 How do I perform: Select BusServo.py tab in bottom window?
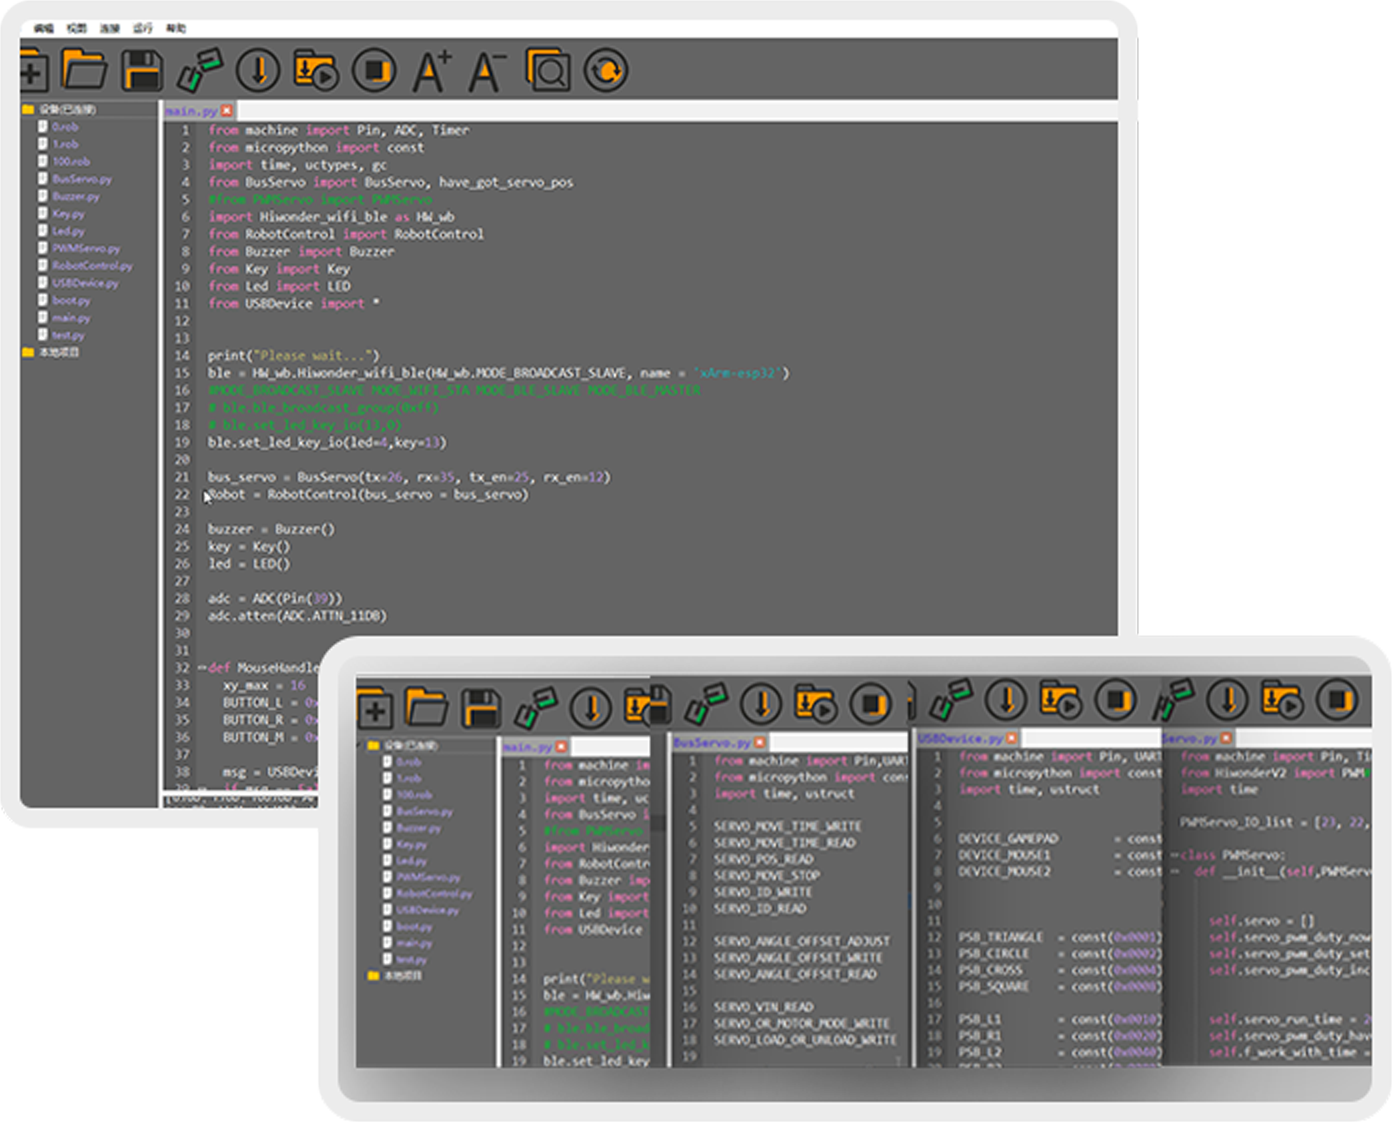coord(711,743)
